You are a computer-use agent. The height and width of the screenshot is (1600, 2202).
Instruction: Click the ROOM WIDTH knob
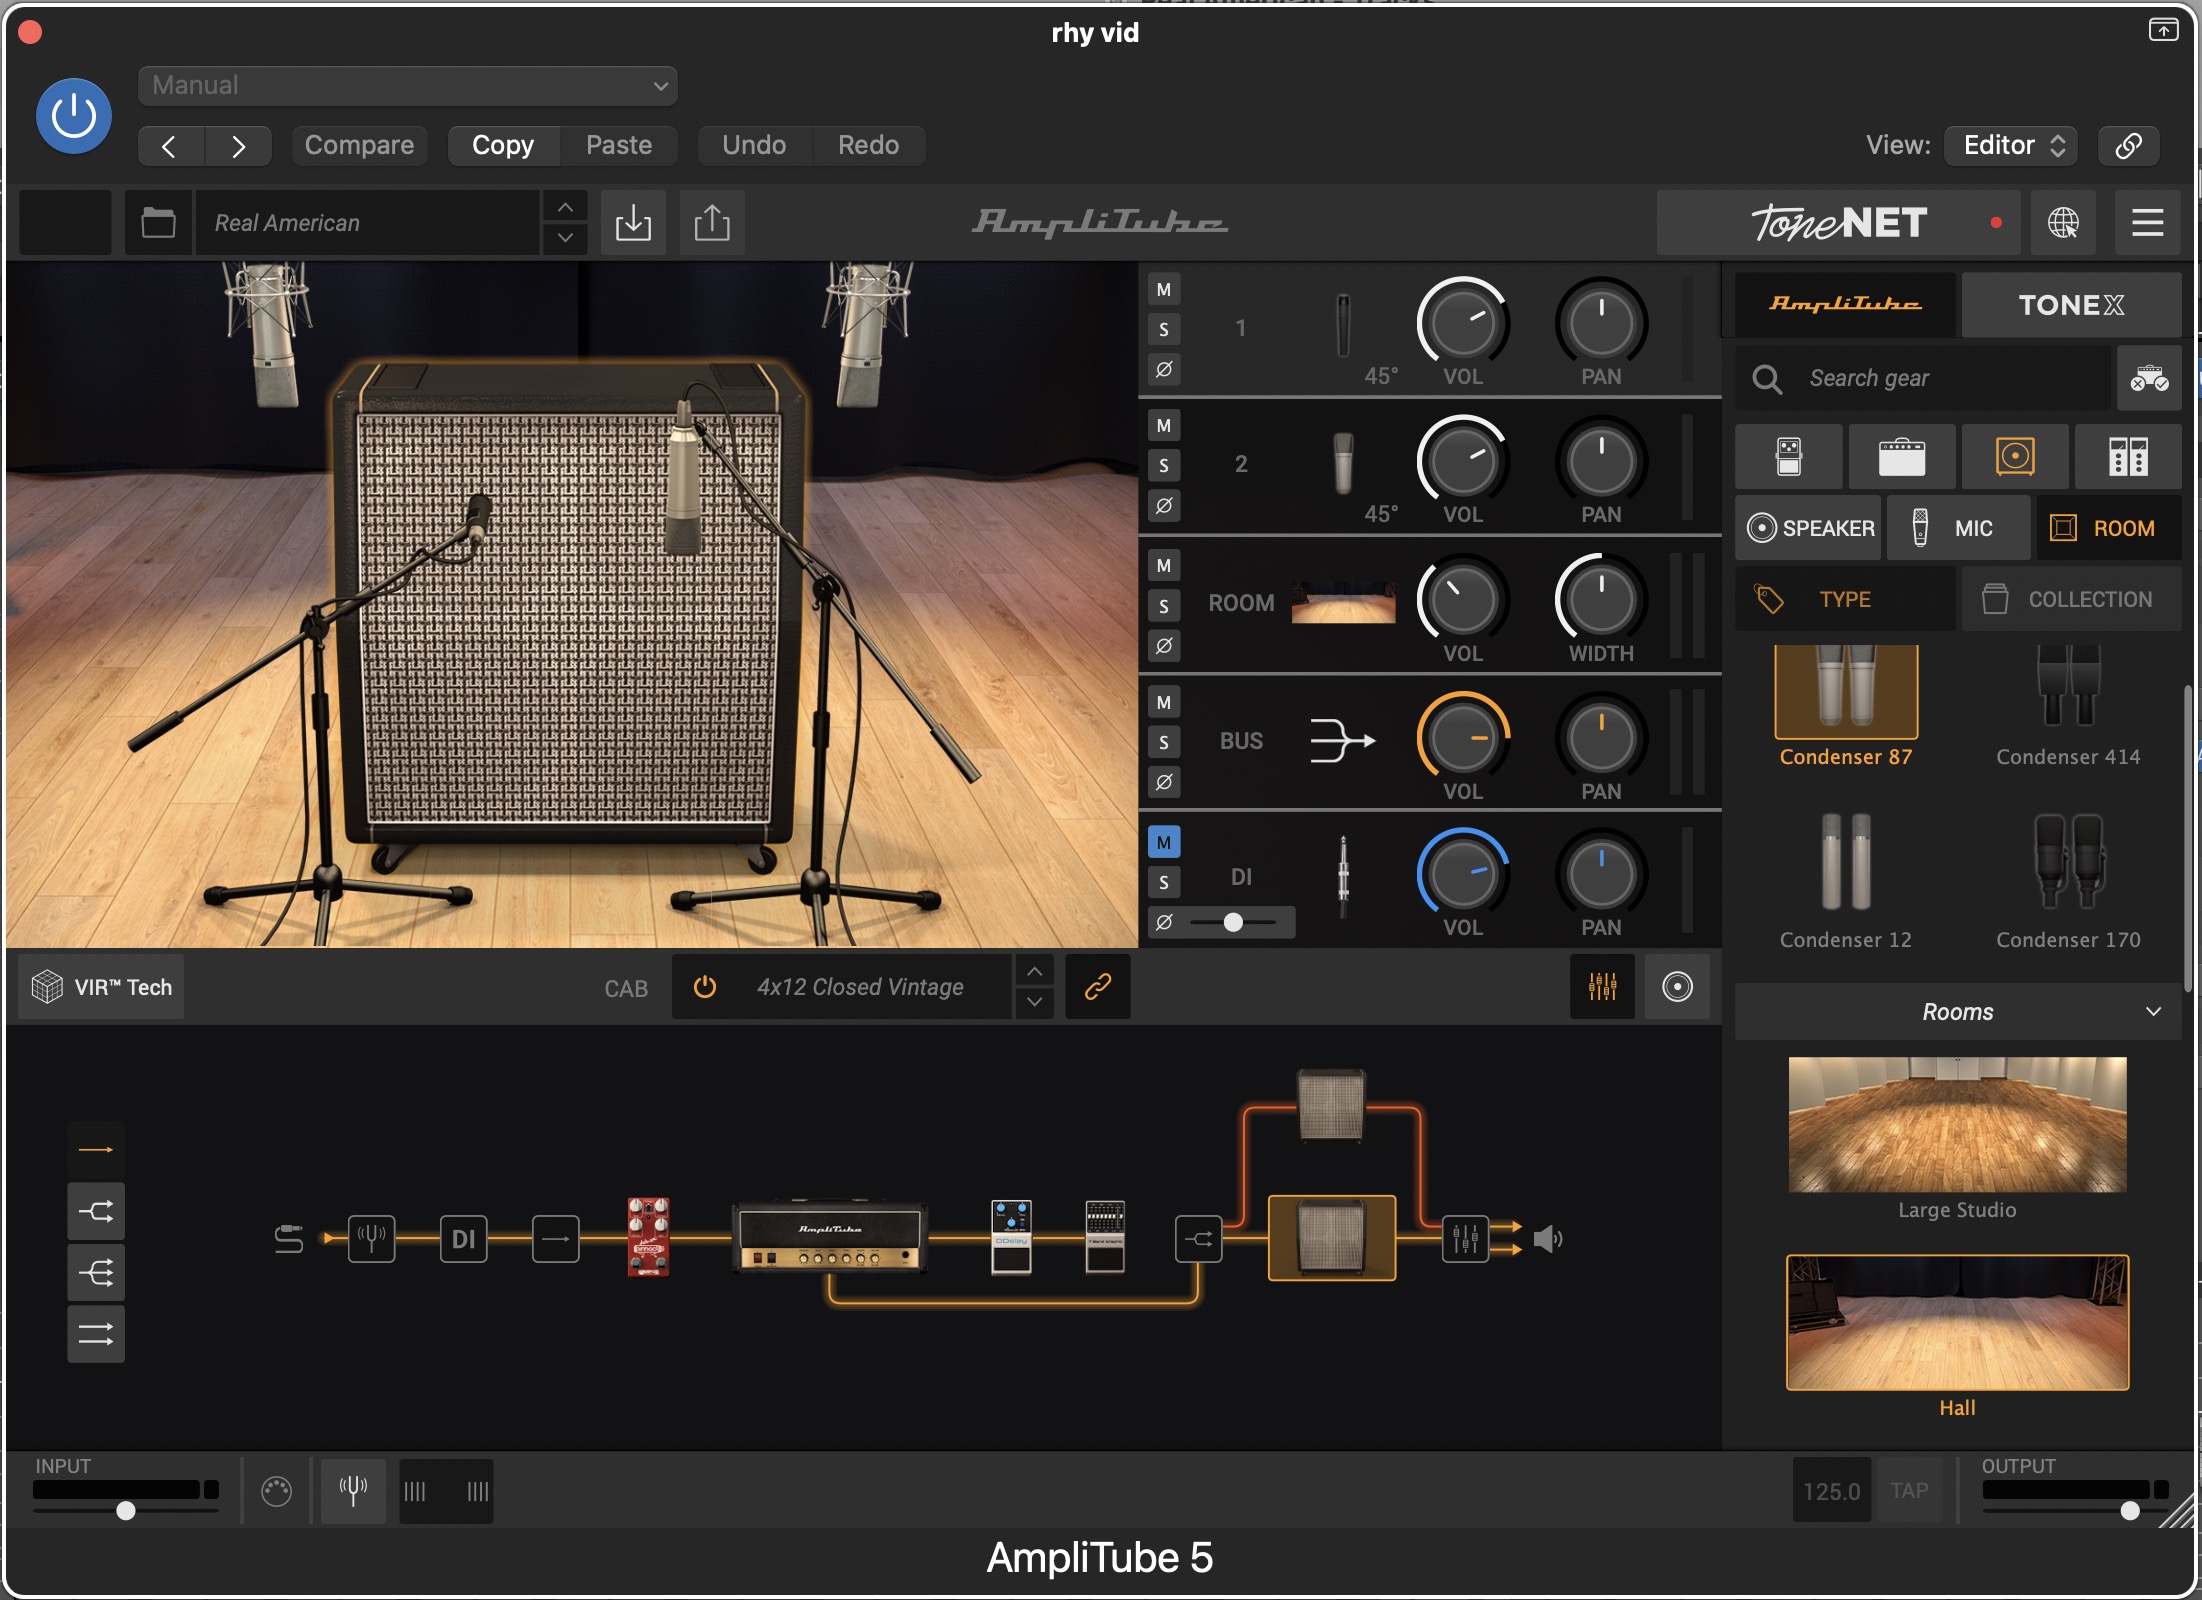pyautogui.click(x=1601, y=599)
